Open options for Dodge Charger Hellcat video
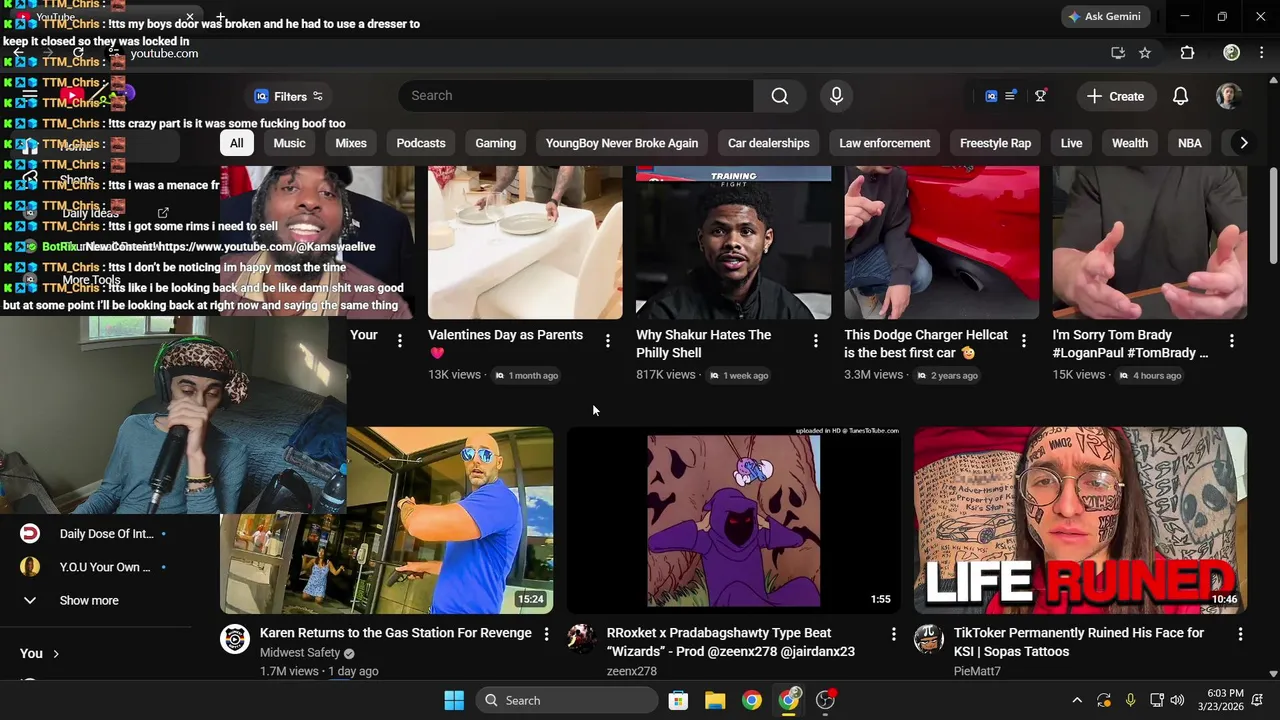This screenshot has width=1280, height=720. (1023, 341)
